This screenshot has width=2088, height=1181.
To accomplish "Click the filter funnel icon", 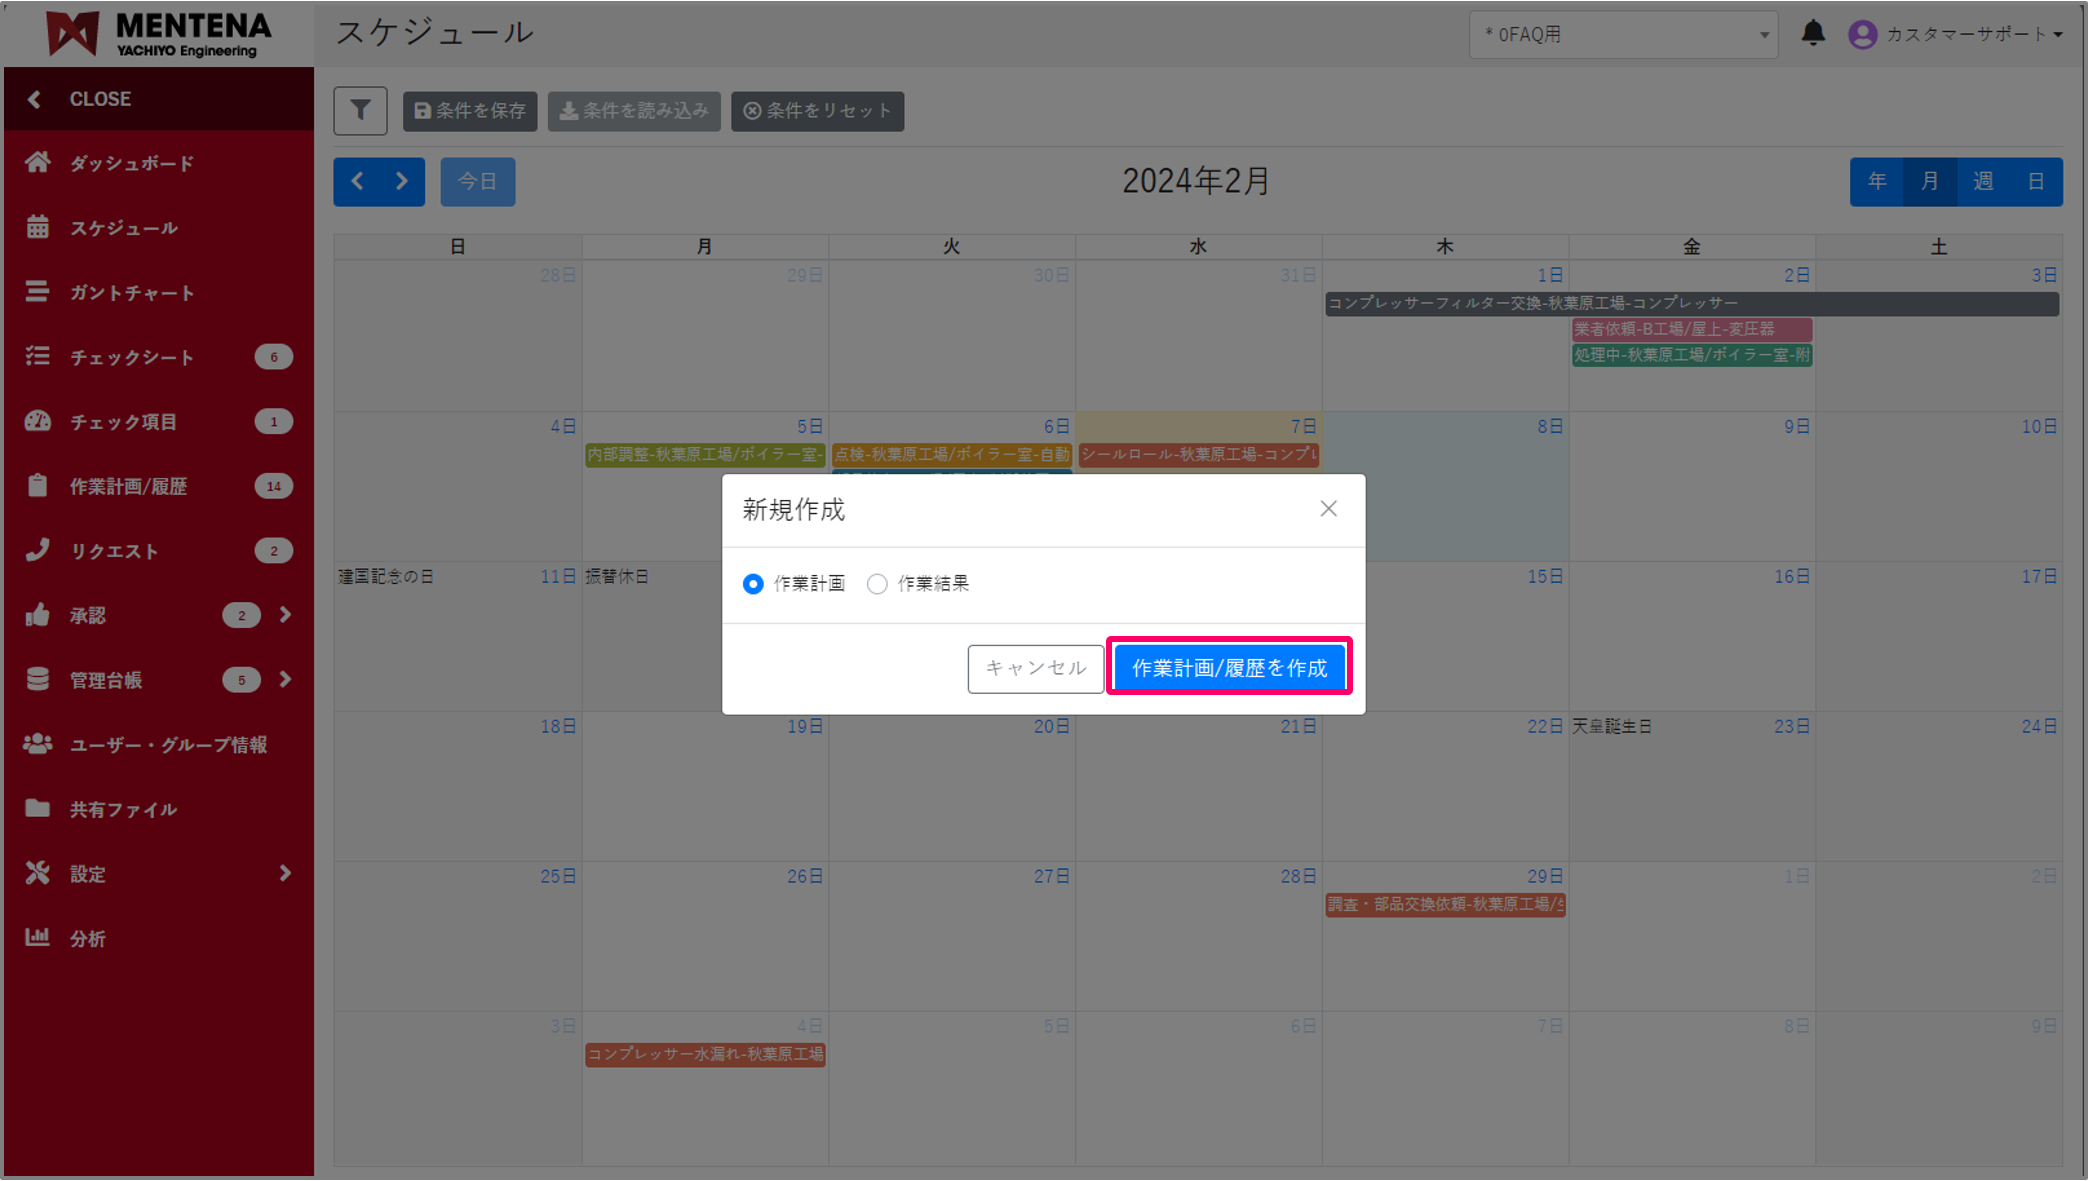I will 360,111.
